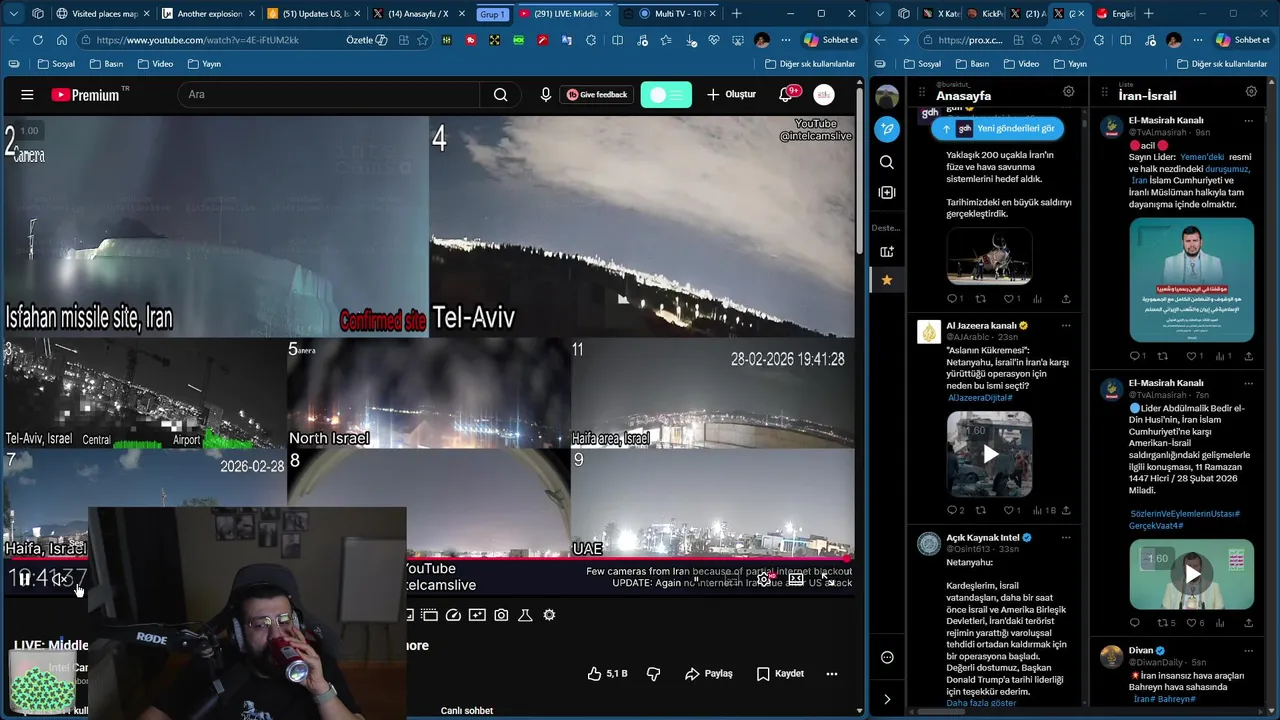Open the speed gauge extension icon below video
Image resolution: width=1280 pixels, height=720 pixels.
pyautogui.click(x=453, y=615)
